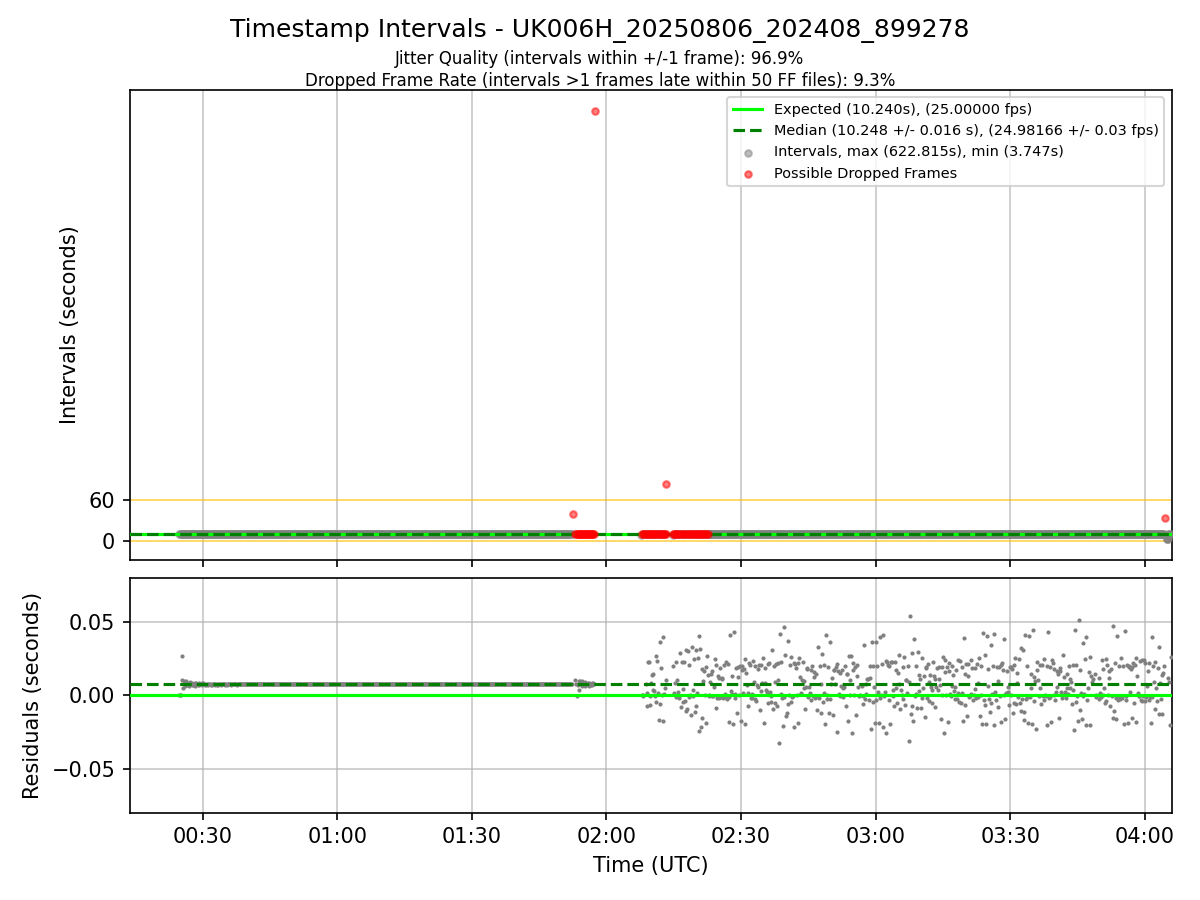Click the 'Intervals (seconds)' y-axis label
Image resolution: width=1200 pixels, height=900 pixels.
tap(68, 325)
